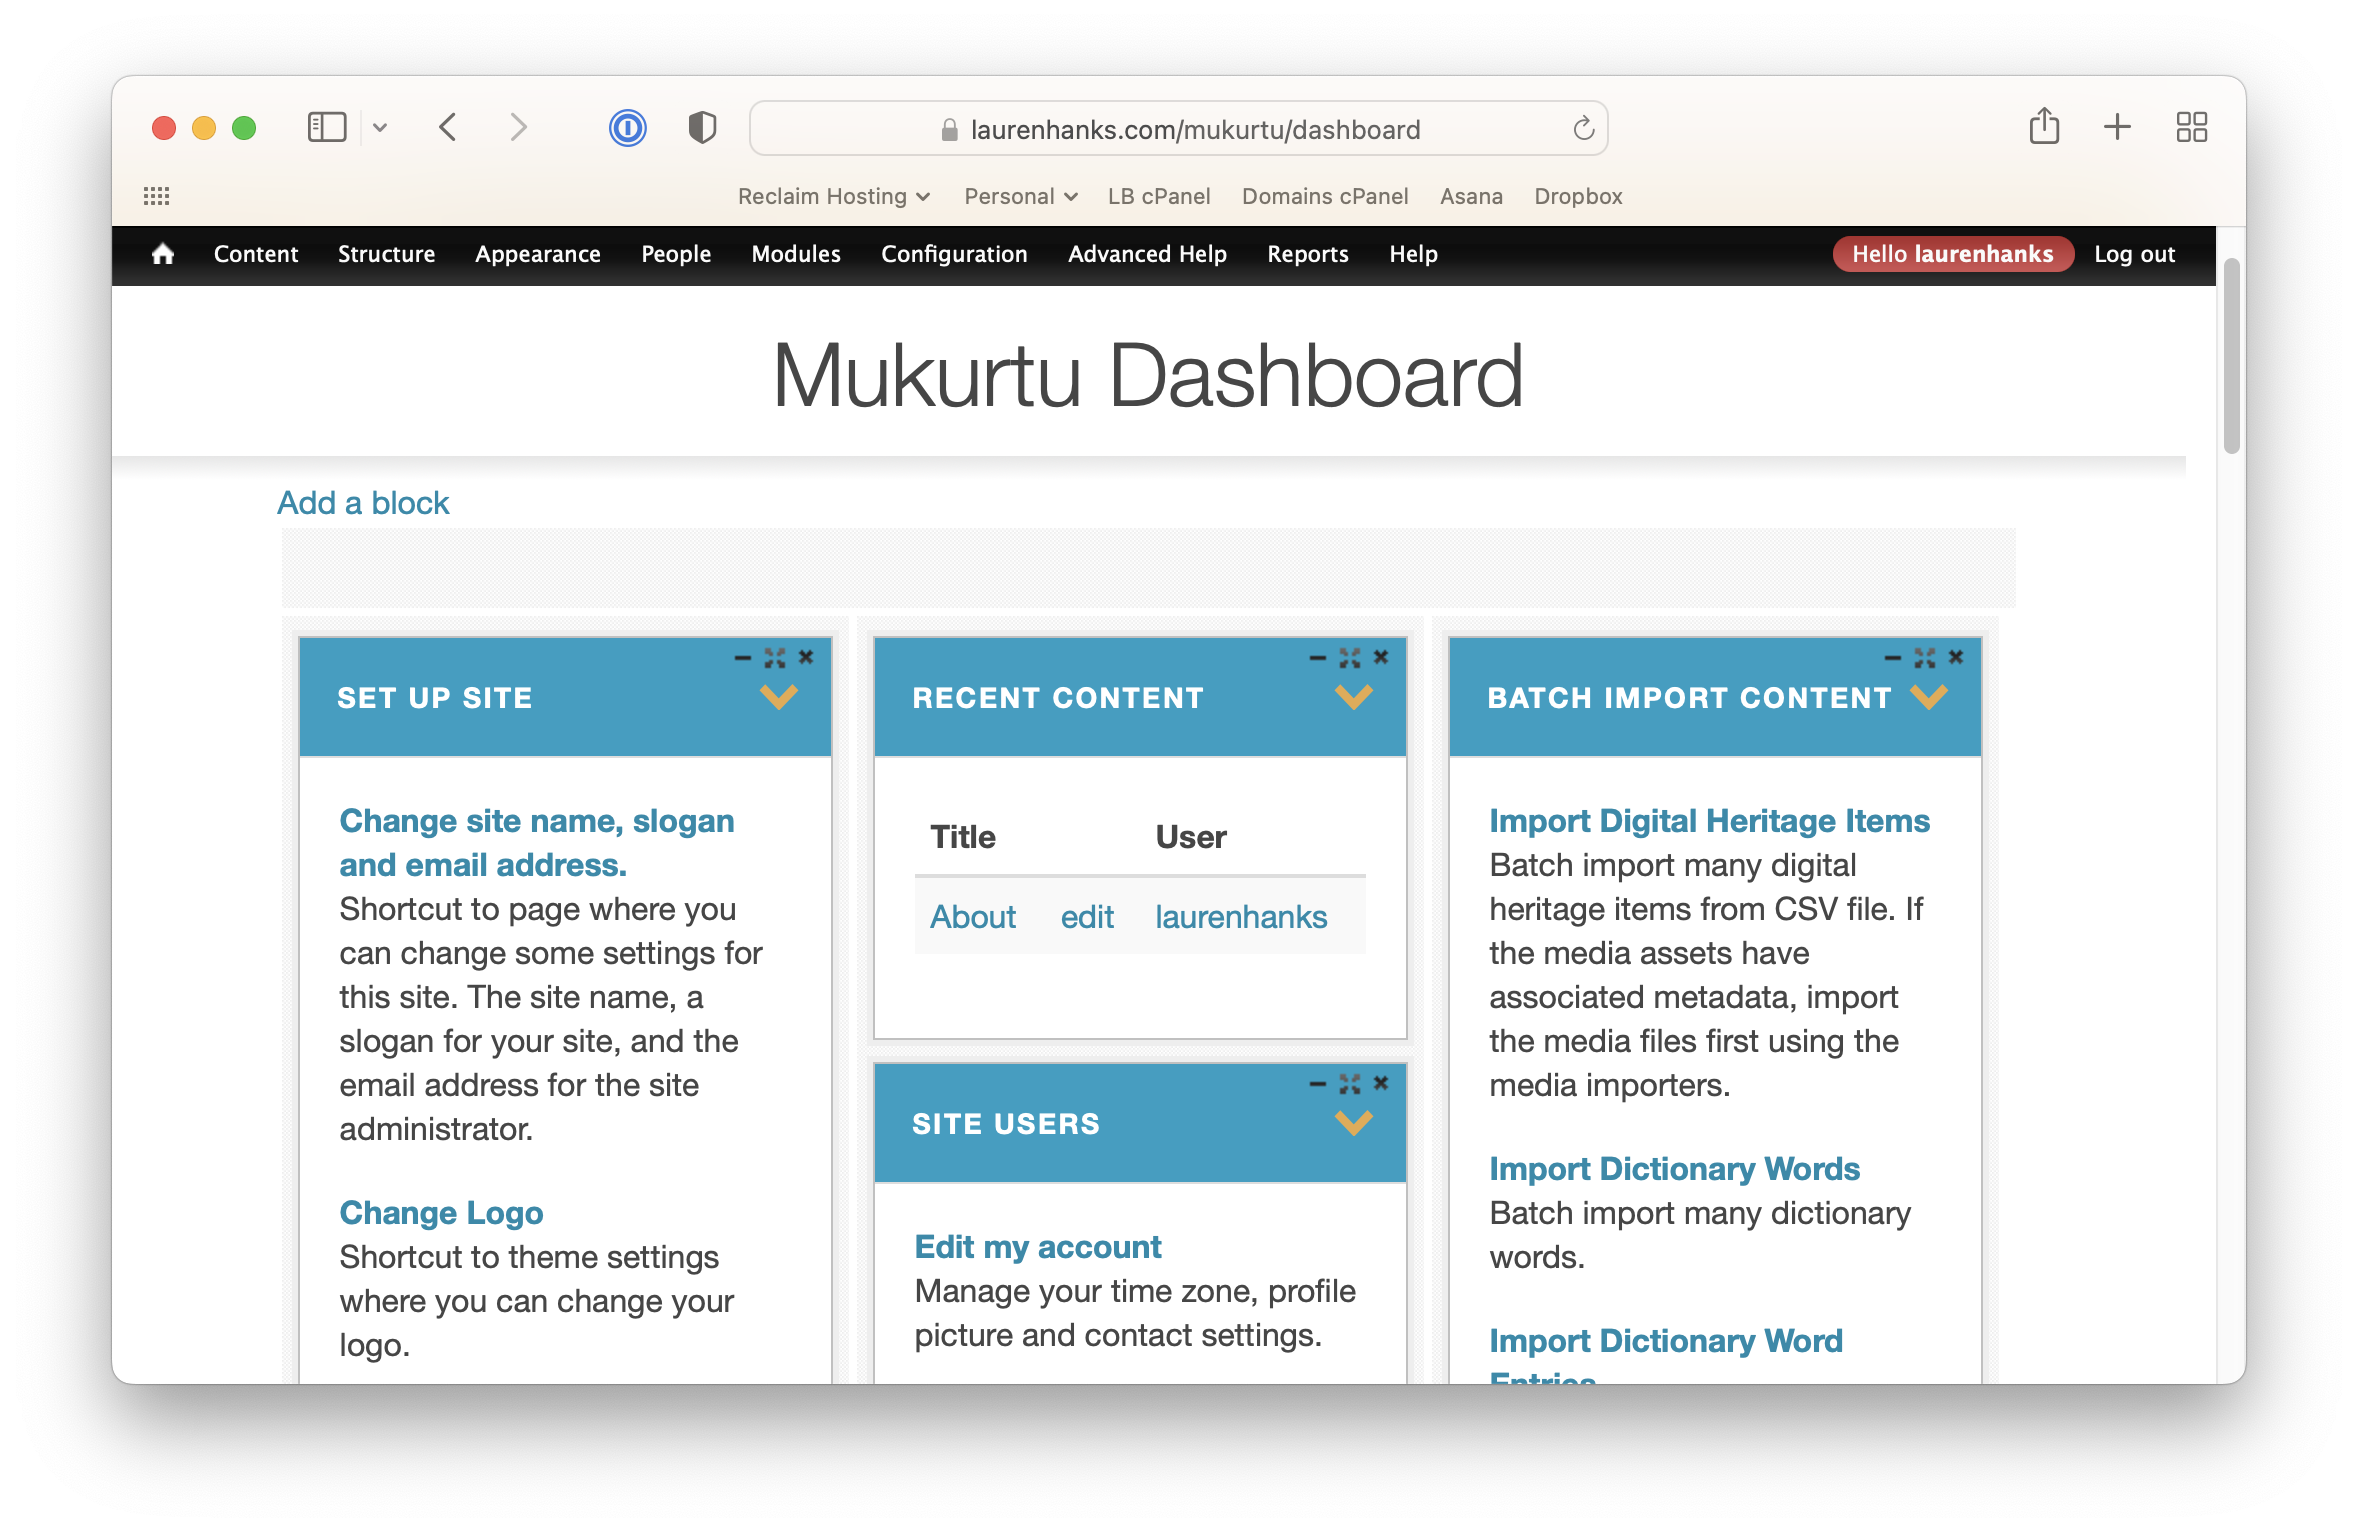
Task: Open the Advanced Help menu item
Action: click(1147, 254)
